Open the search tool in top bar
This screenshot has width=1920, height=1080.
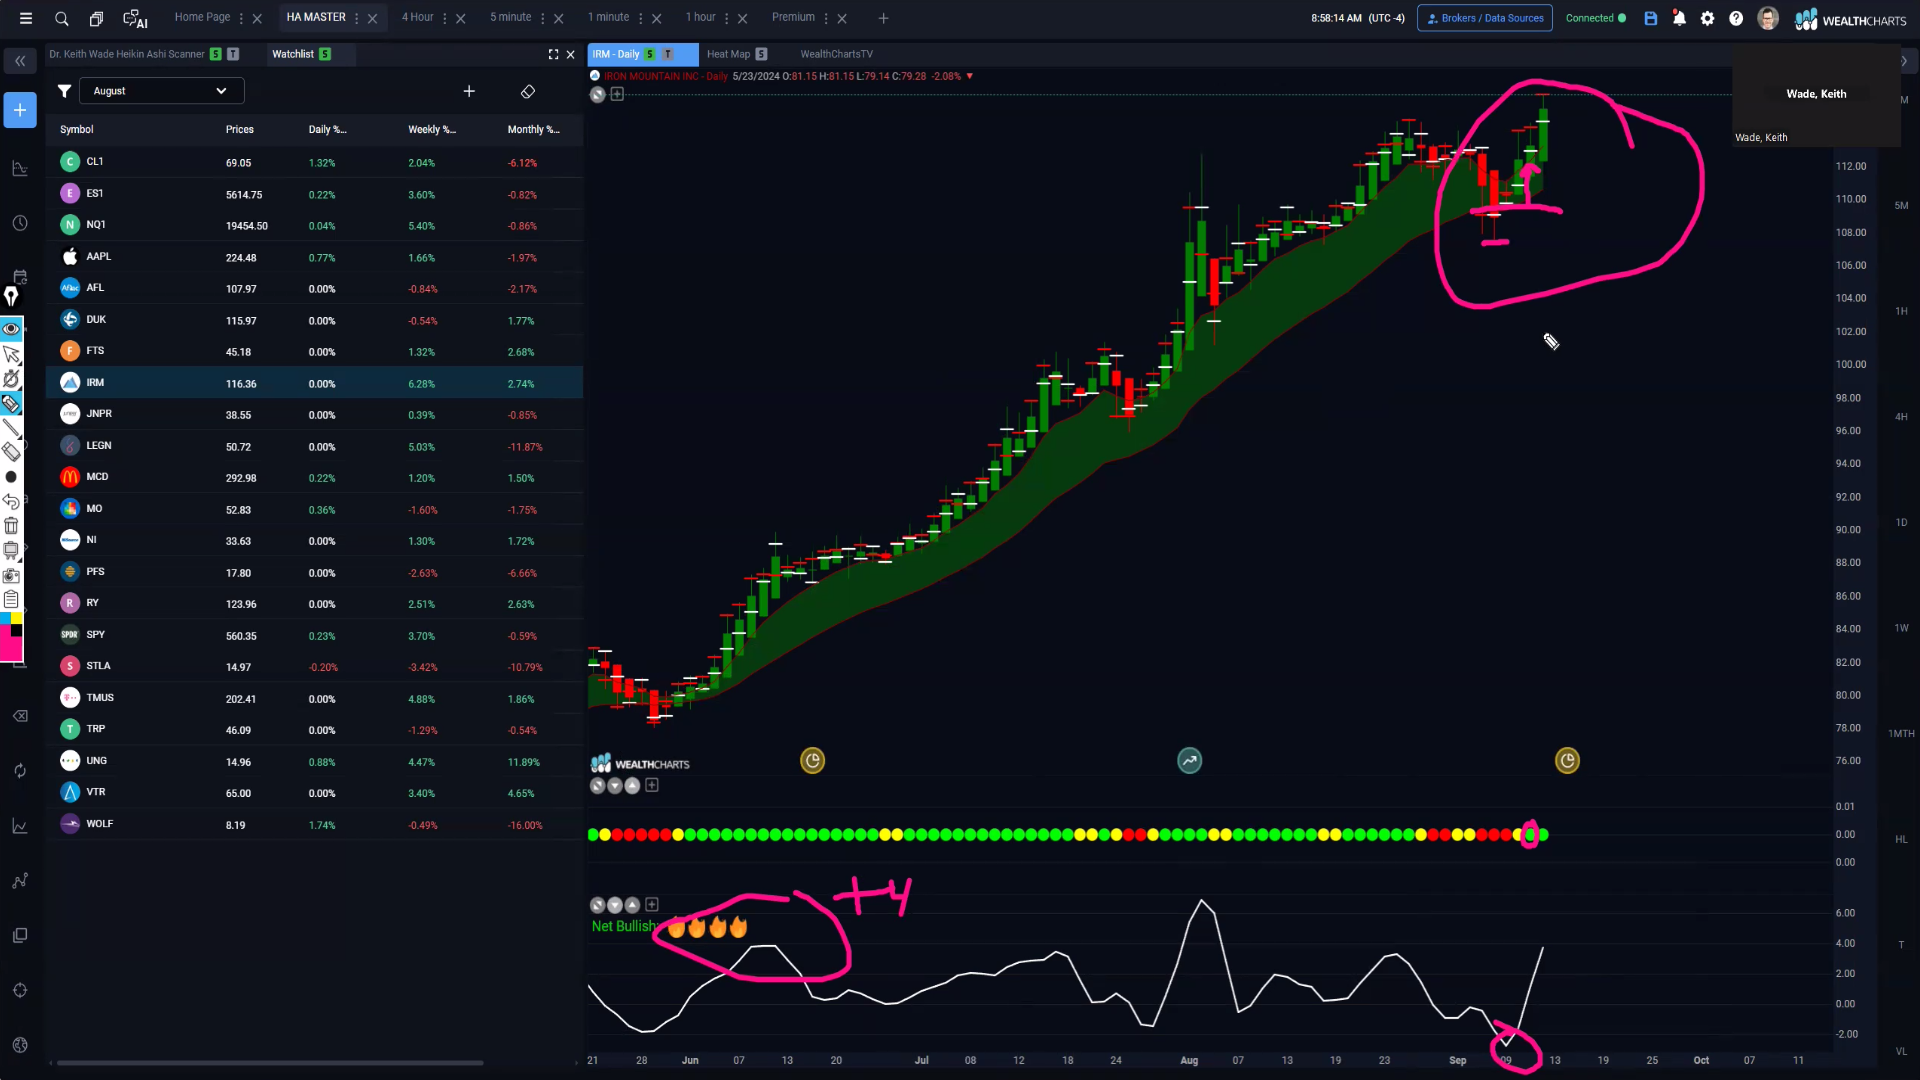61,18
